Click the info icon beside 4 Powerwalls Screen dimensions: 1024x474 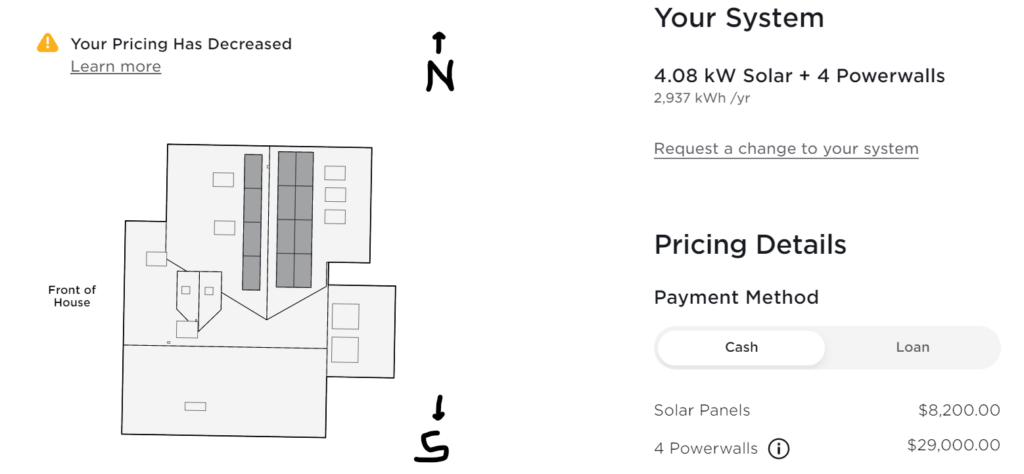pyautogui.click(x=778, y=448)
